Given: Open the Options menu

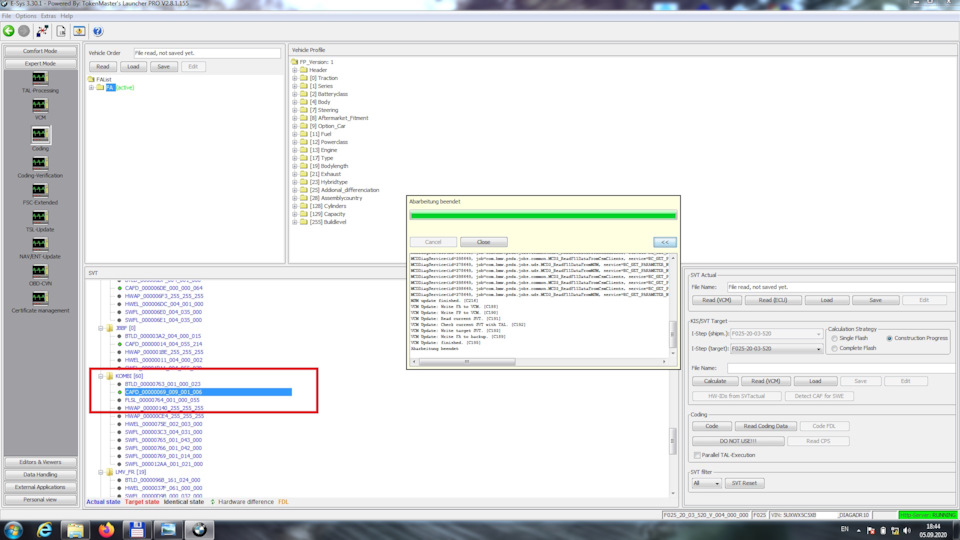Looking at the screenshot, I should pyautogui.click(x=26, y=16).
